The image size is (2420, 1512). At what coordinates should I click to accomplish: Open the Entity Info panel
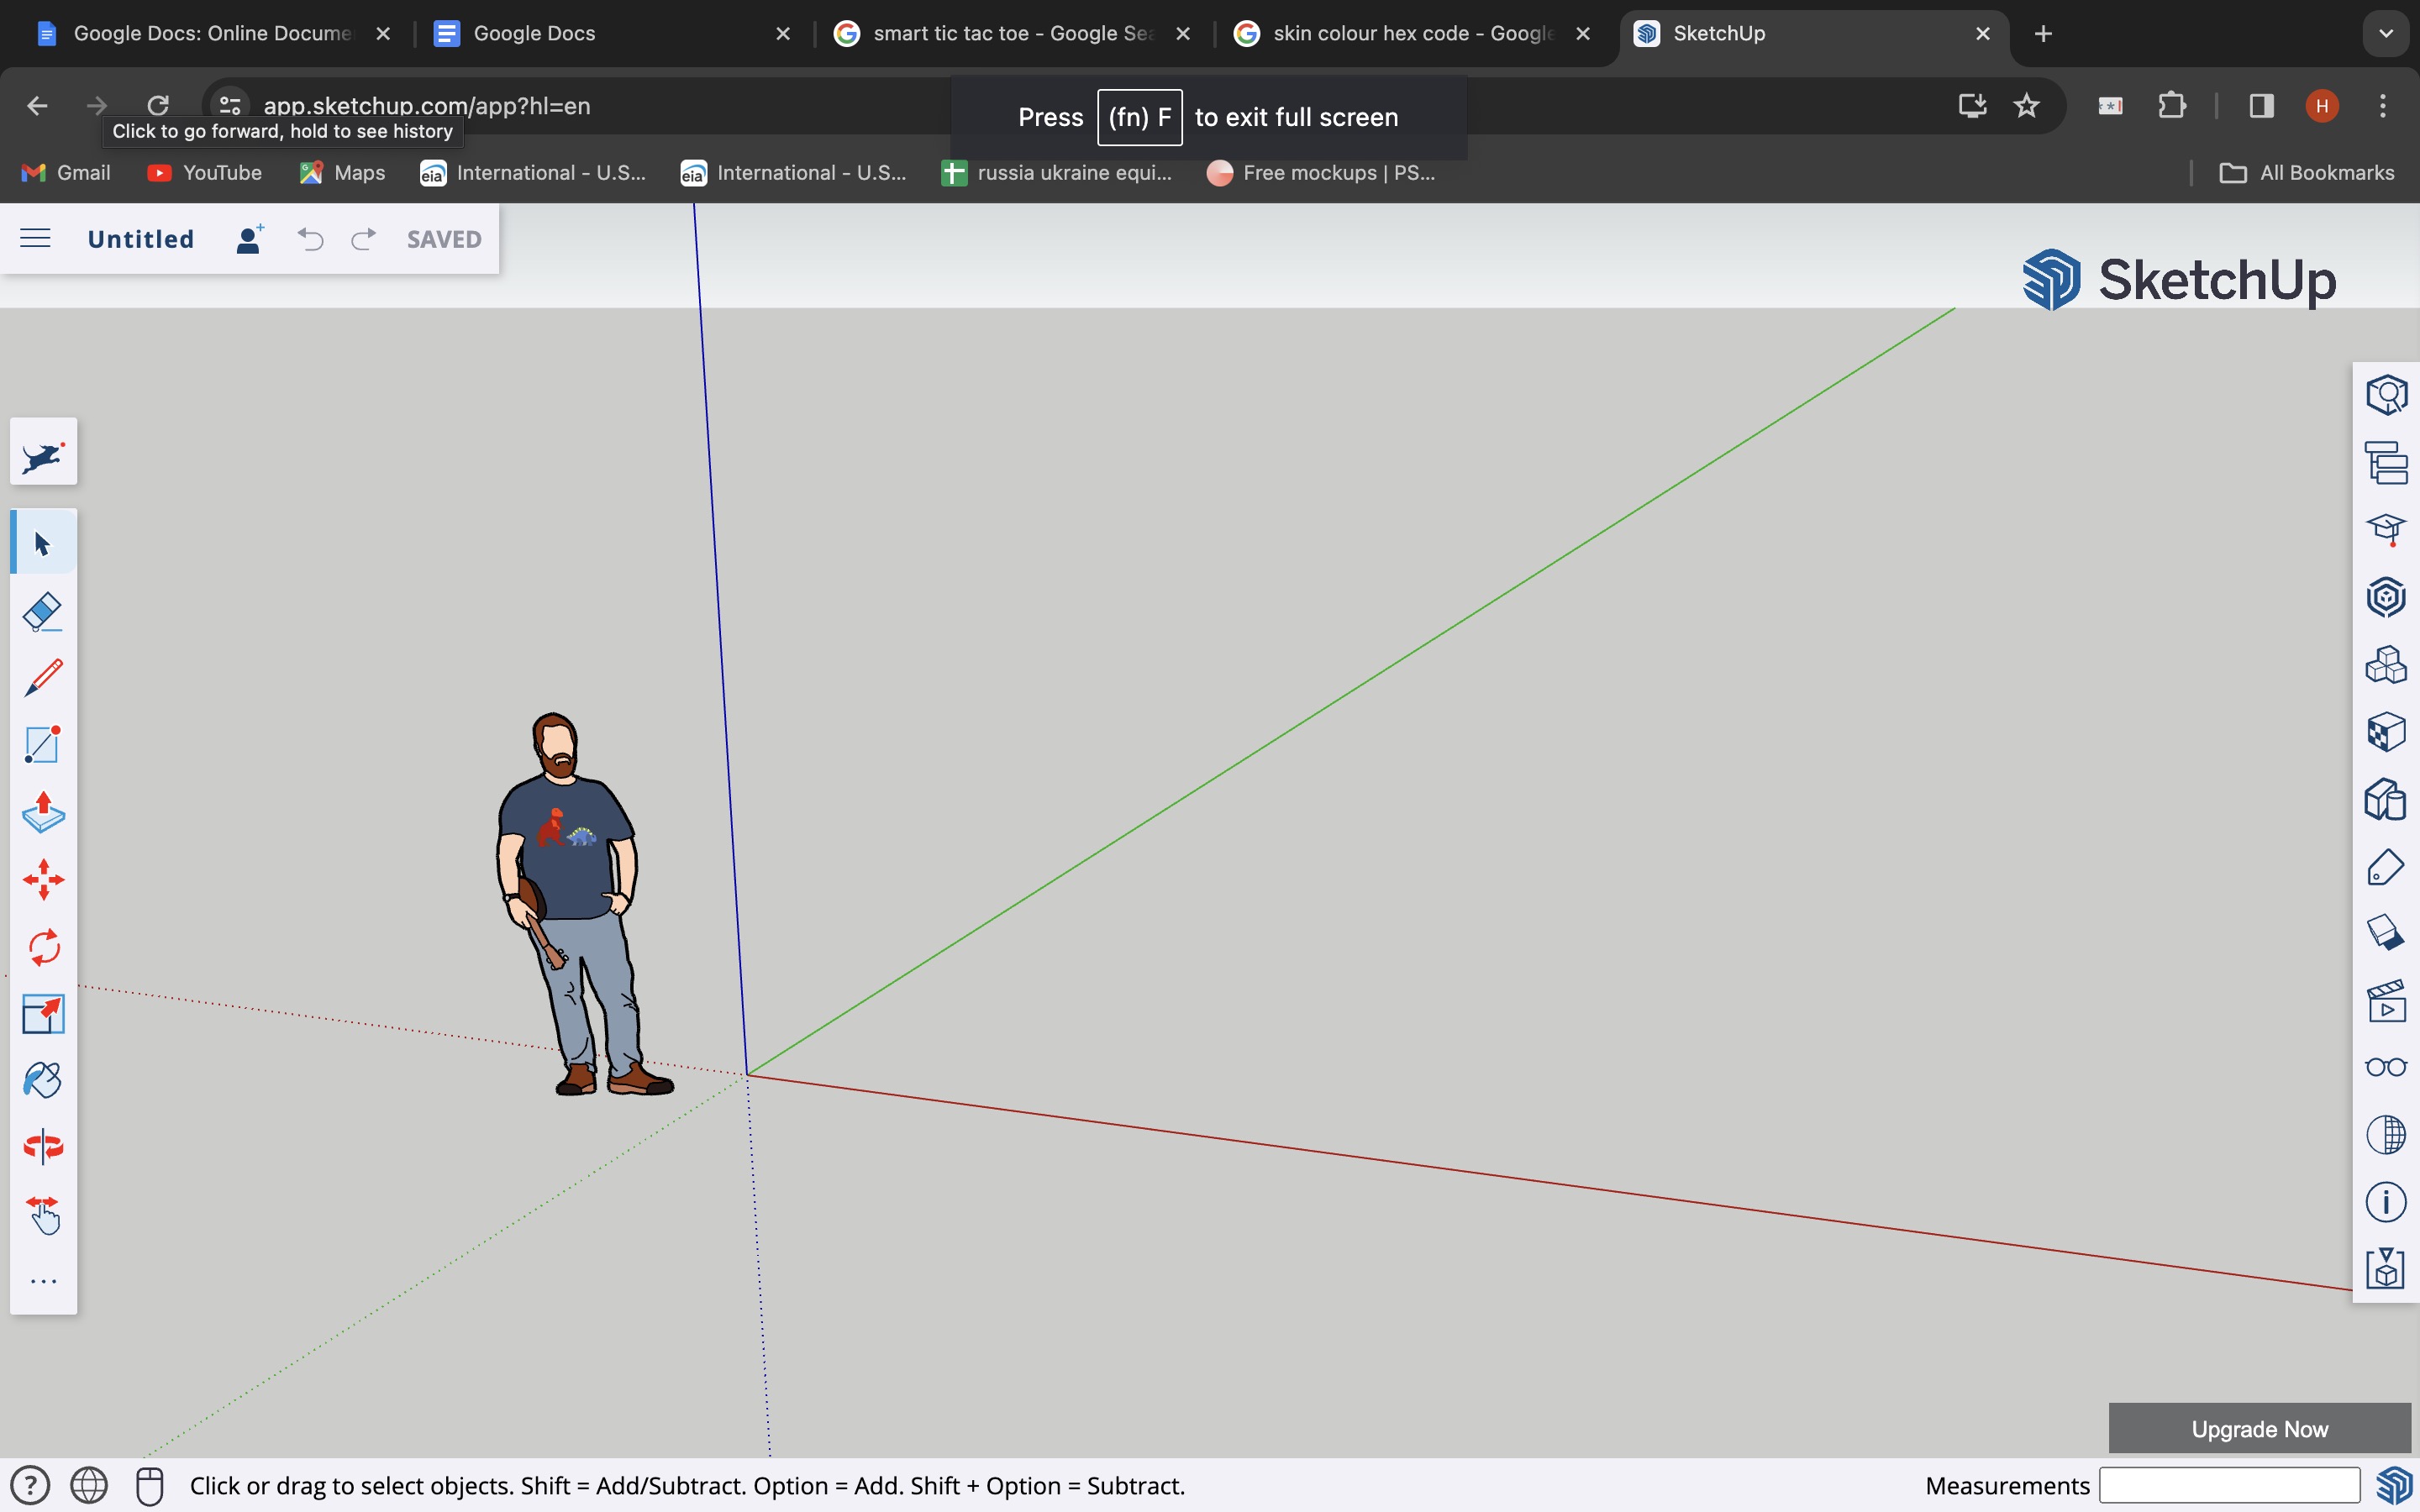[x=2386, y=395]
